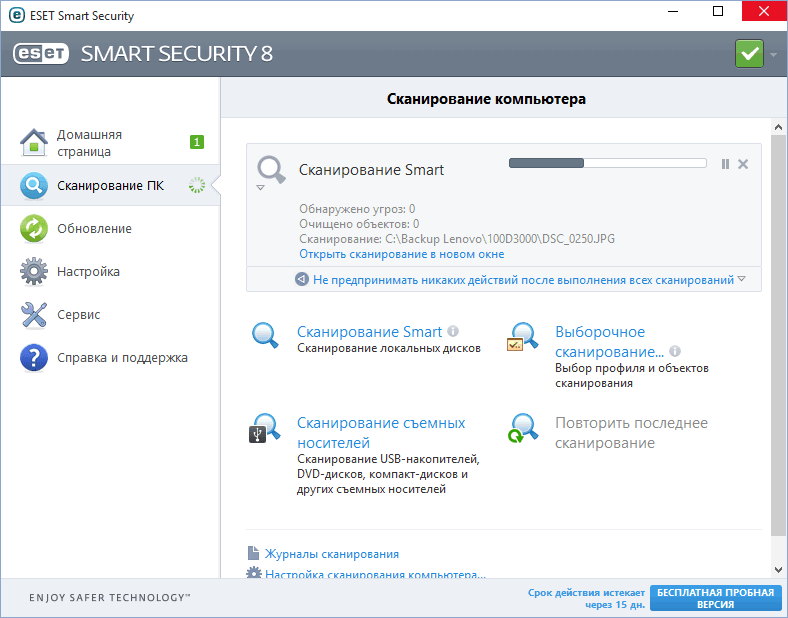Image resolution: width=788 pixels, height=618 pixels.
Task: Cancel the running Smart scan with X
Action: (743, 164)
